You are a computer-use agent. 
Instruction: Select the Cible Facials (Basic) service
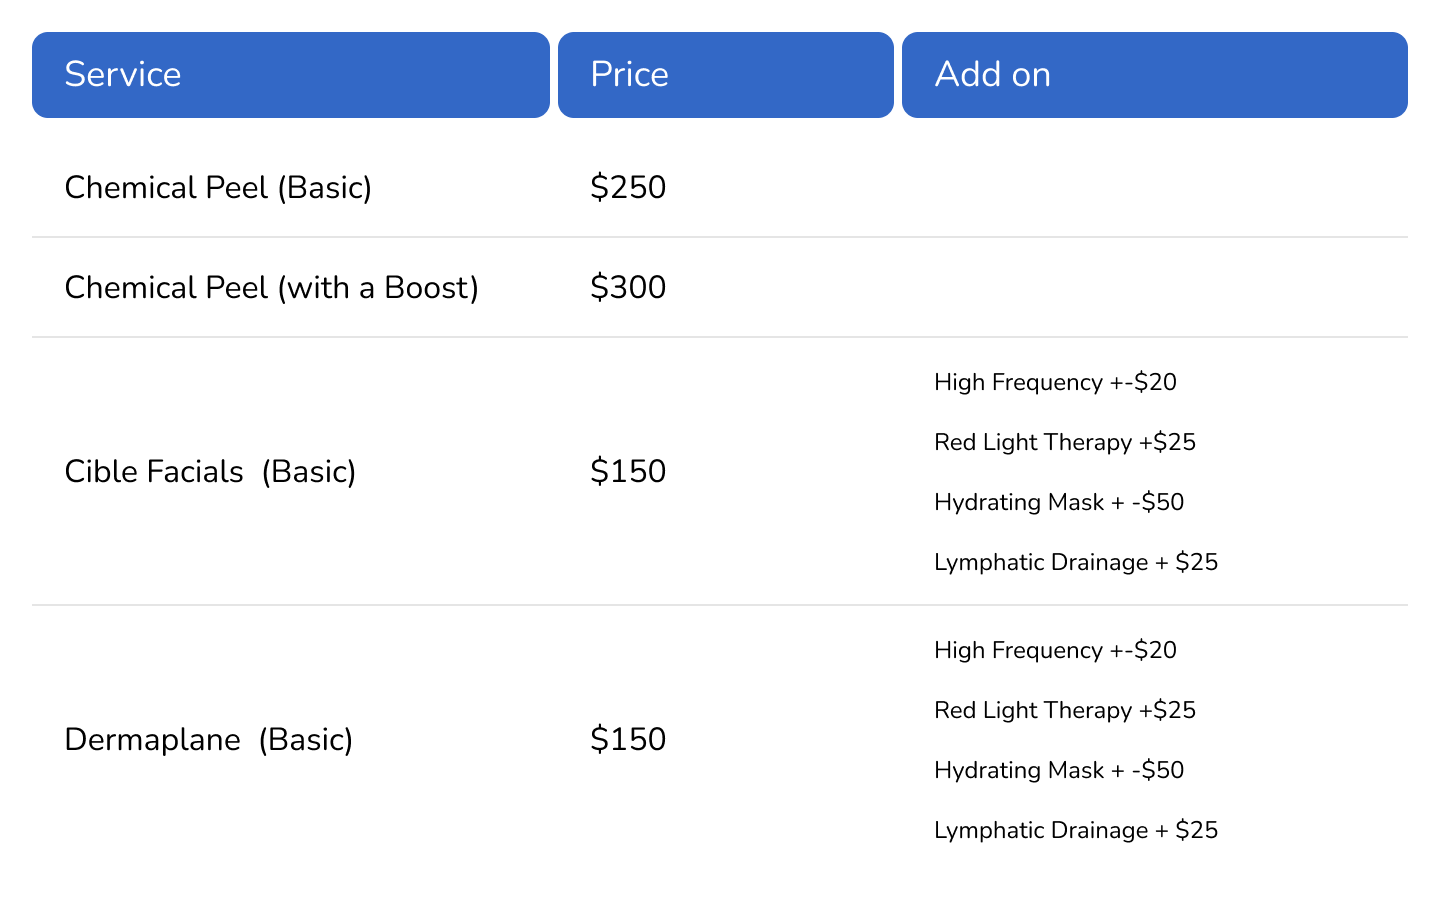[x=210, y=471]
